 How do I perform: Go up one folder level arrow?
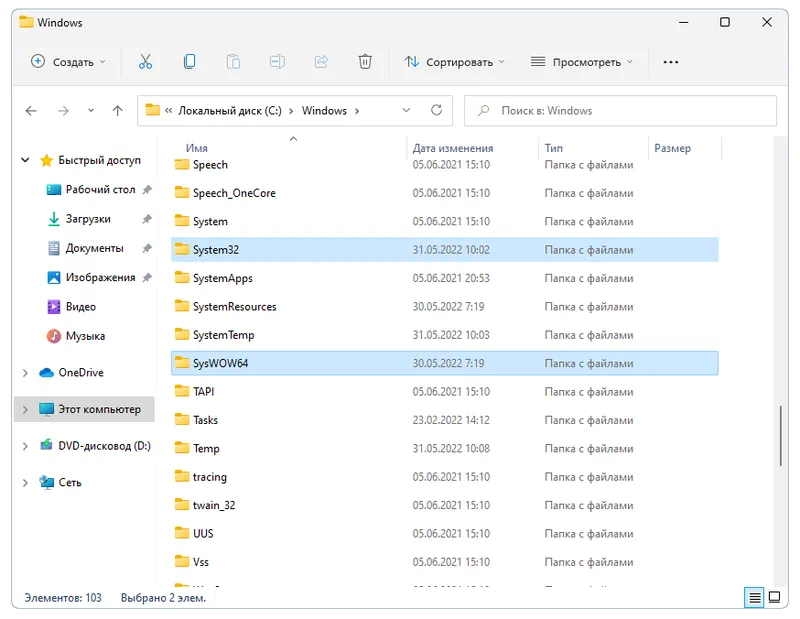click(x=118, y=111)
